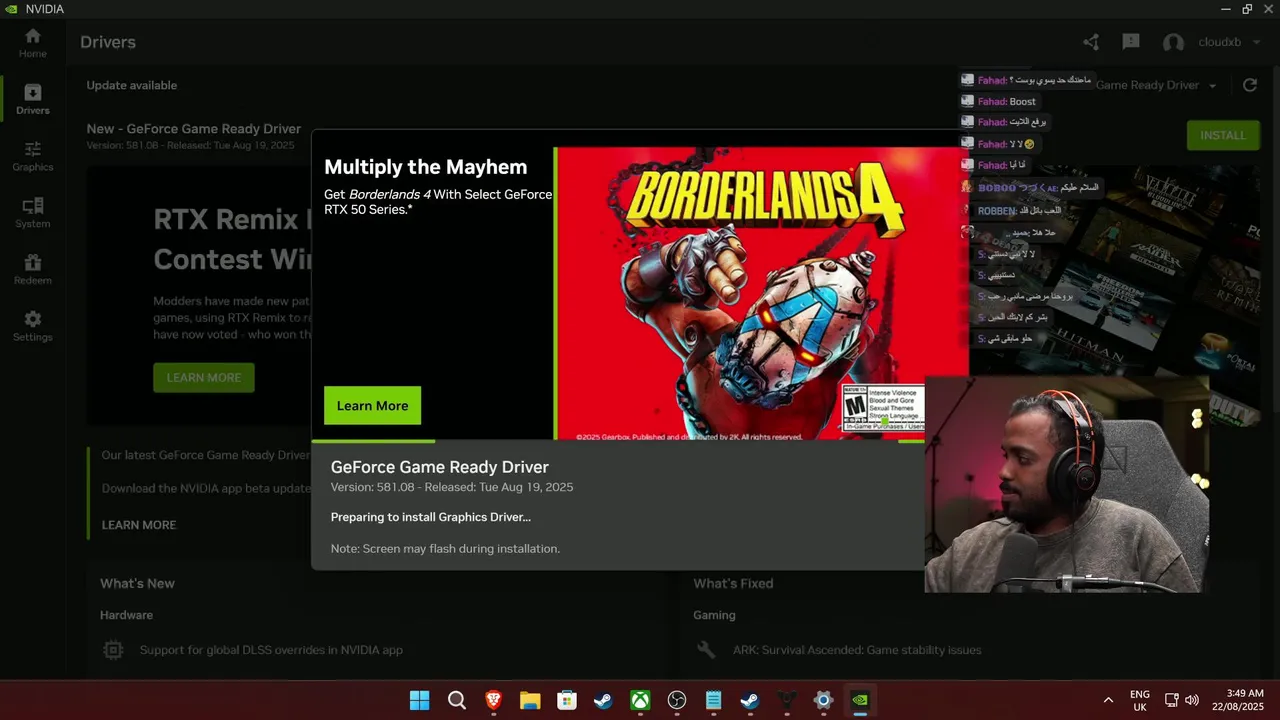Open the volume control in the tray
Image resolution: width=1280 pixels, height=720 pixels.
coord(1192,700)
